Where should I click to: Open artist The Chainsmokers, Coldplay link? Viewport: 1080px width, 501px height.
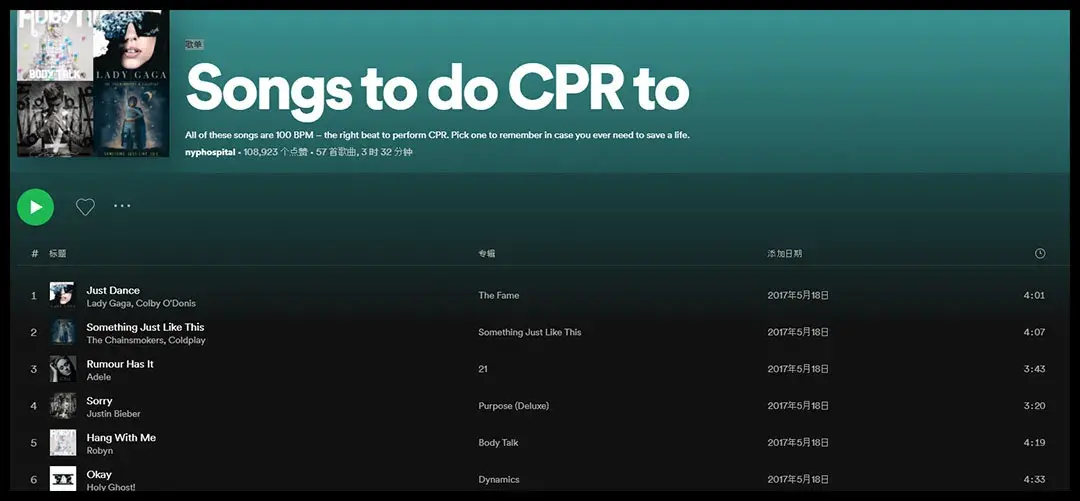click(146, 340)
